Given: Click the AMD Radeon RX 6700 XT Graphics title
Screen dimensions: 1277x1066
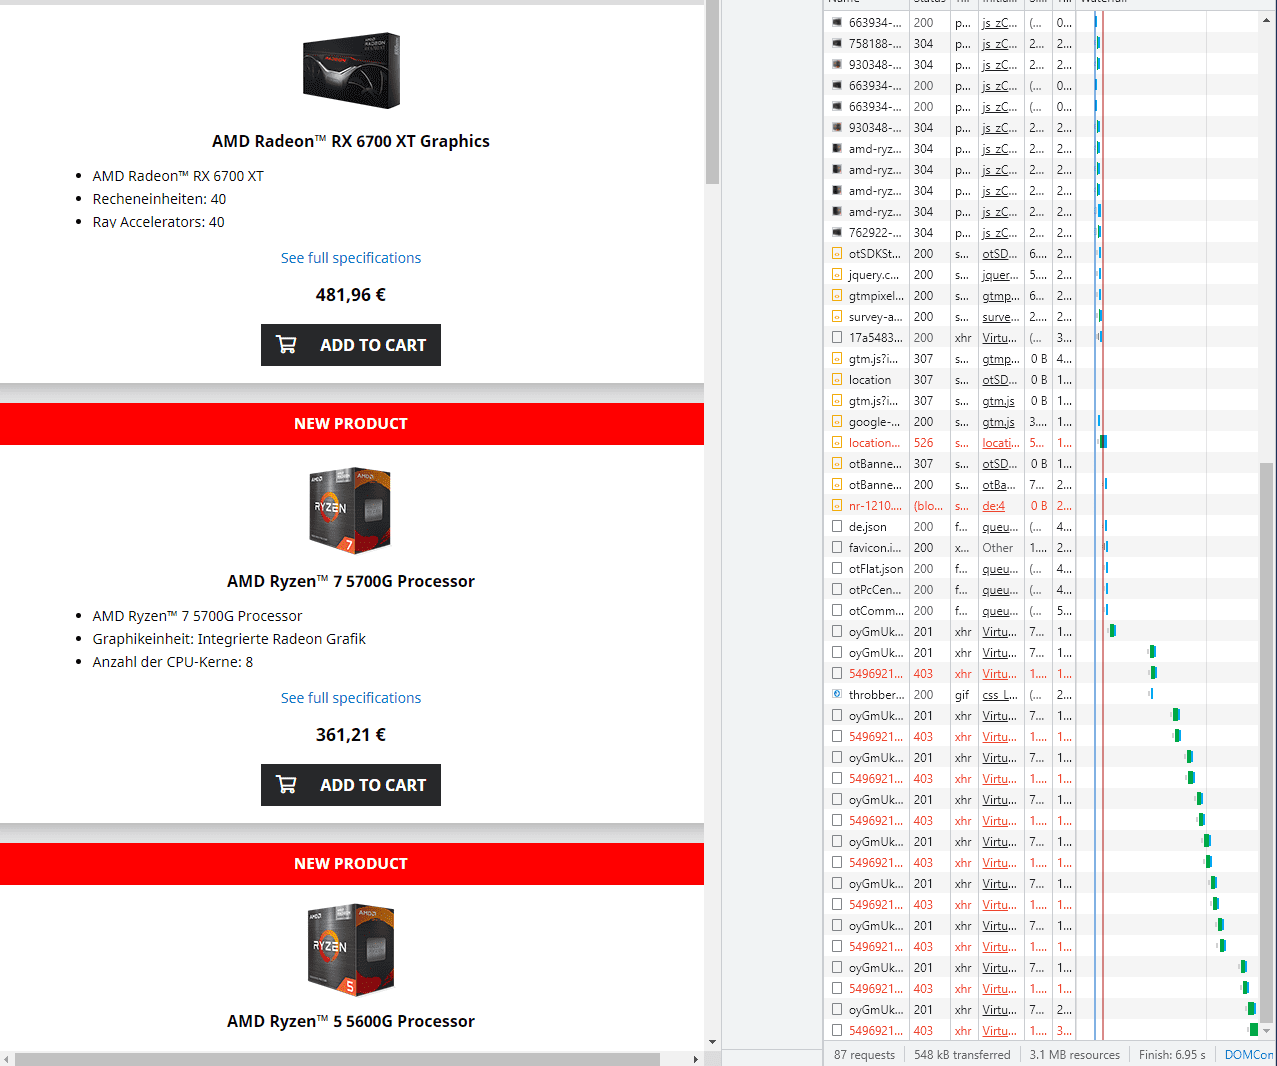Looking at the screenshot, I should click(351, 141).
